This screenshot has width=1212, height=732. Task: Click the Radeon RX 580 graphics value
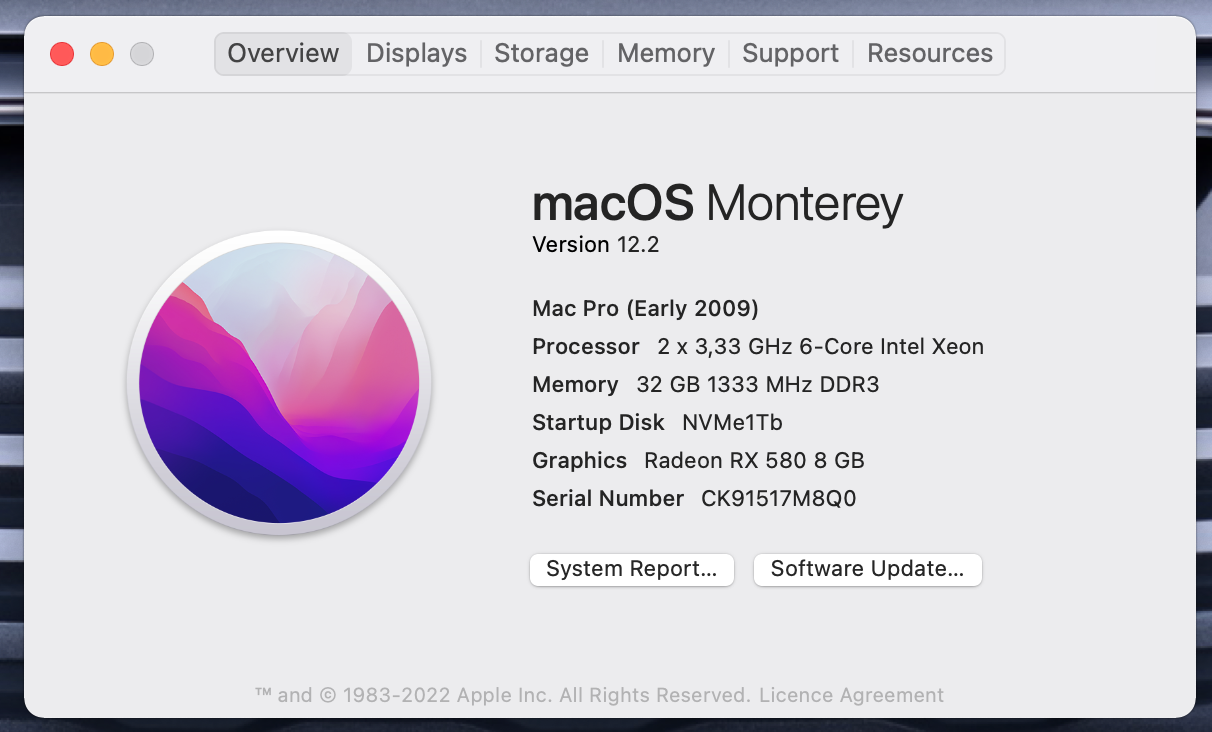click(754, 460)
